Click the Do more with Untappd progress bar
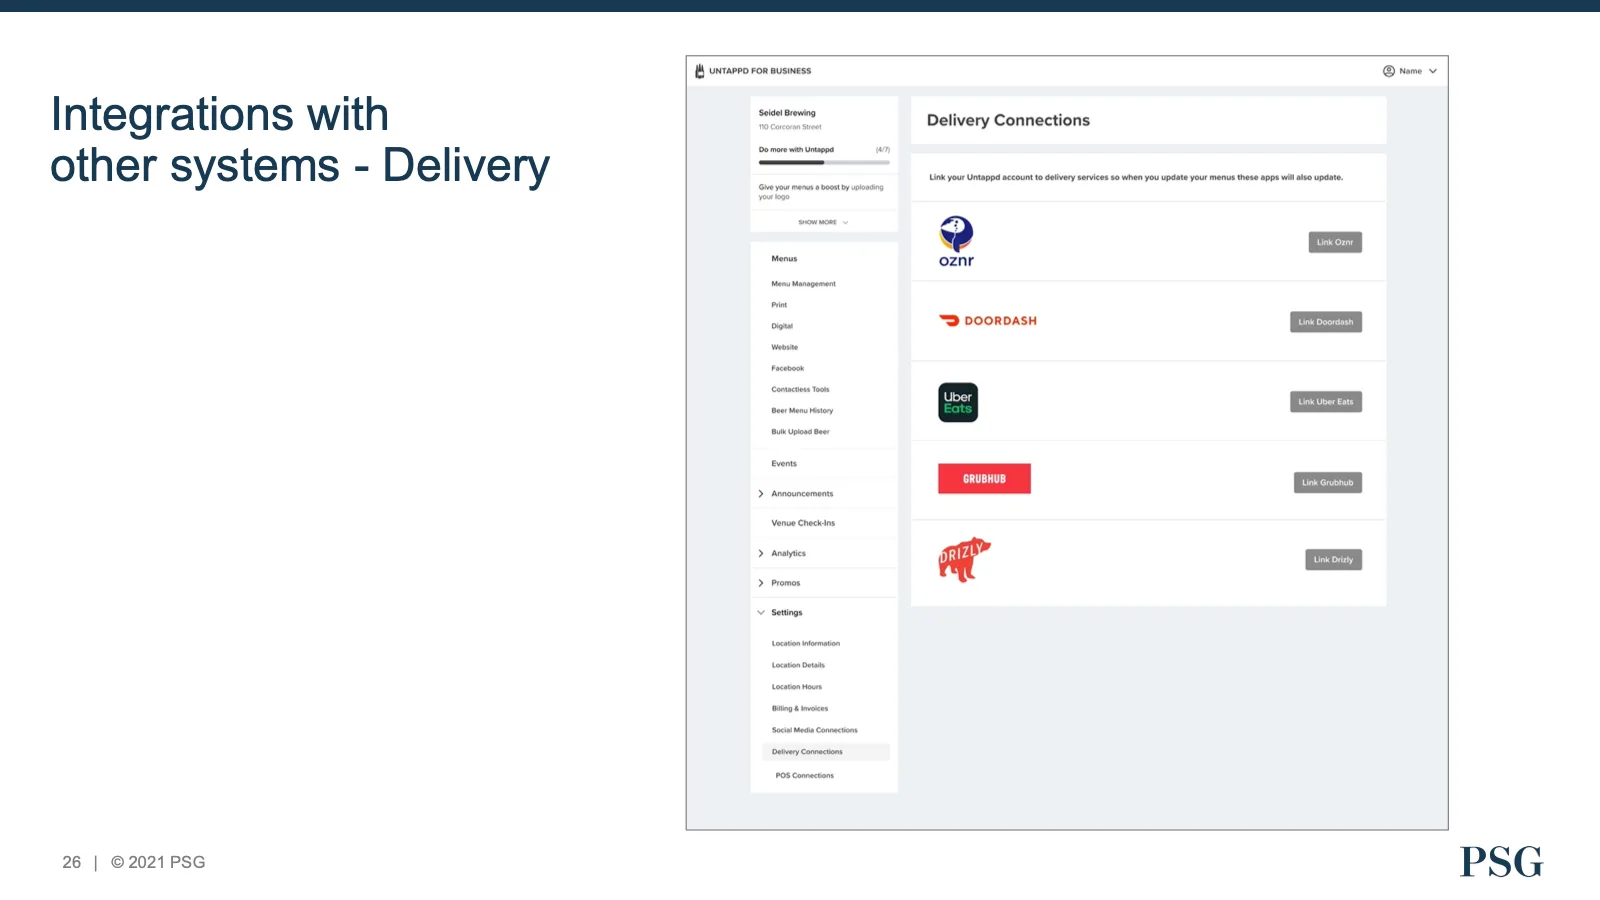This screenshot has width=1600, height=900. [824, 162]
